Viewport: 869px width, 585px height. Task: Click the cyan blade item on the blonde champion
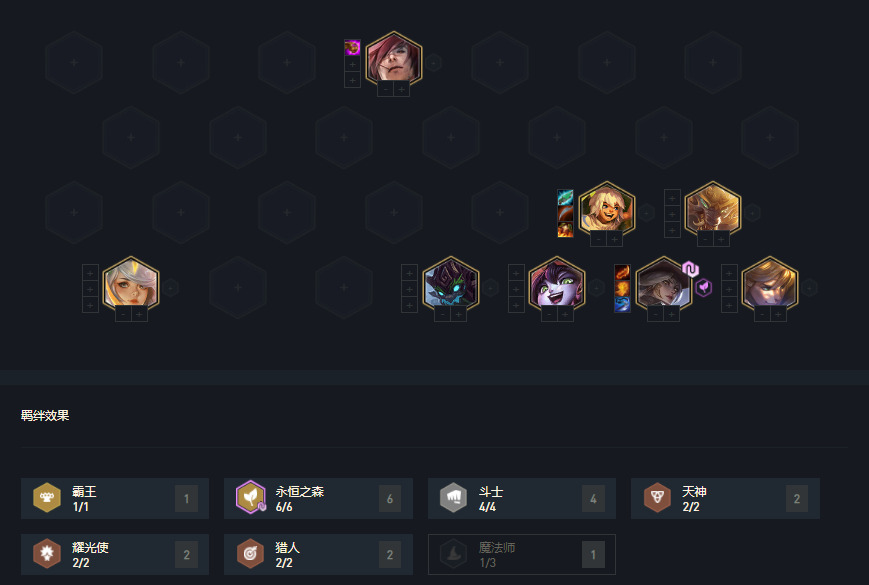pyautogui.click(x=565, y=197)
